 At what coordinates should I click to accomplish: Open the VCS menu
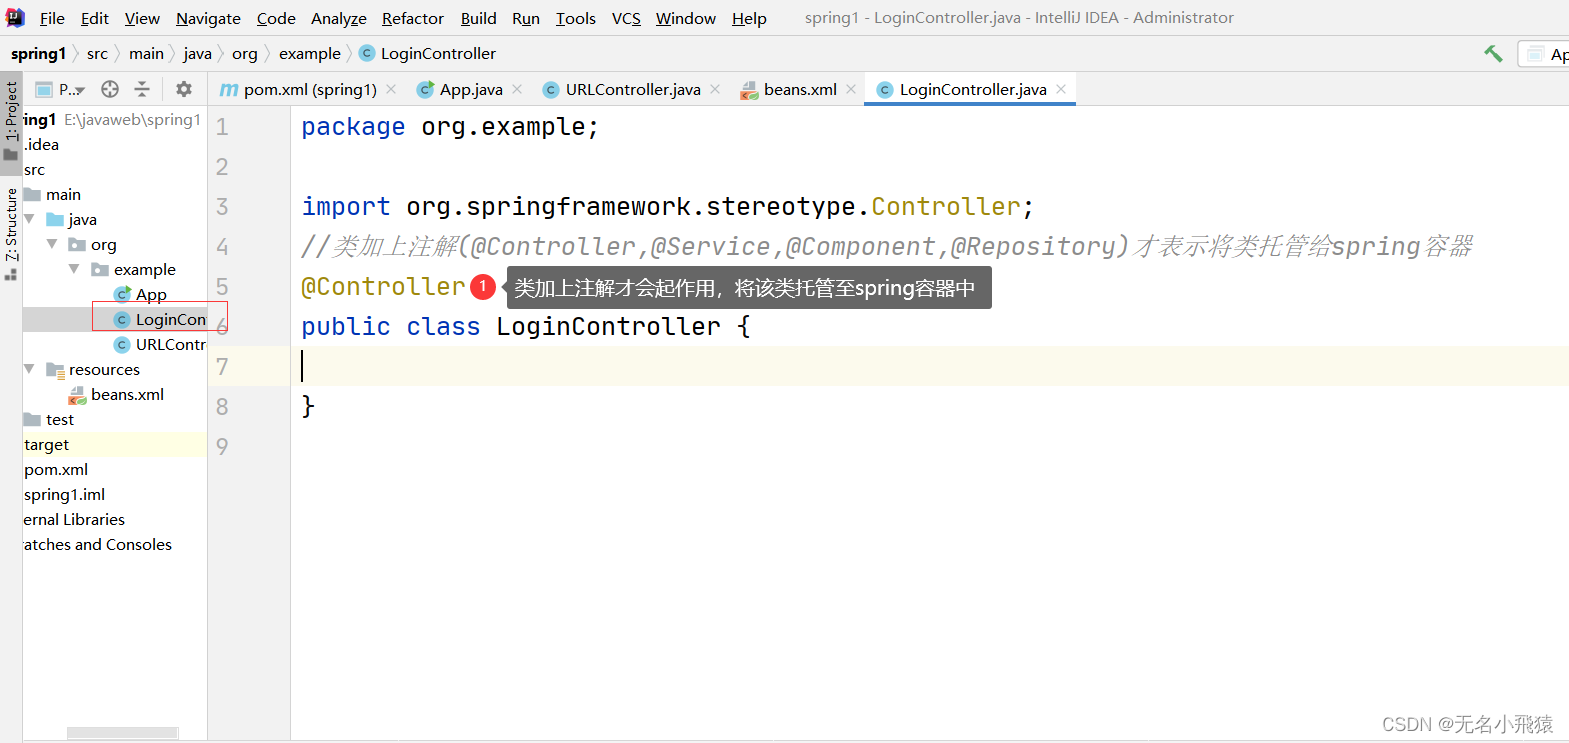626,18
